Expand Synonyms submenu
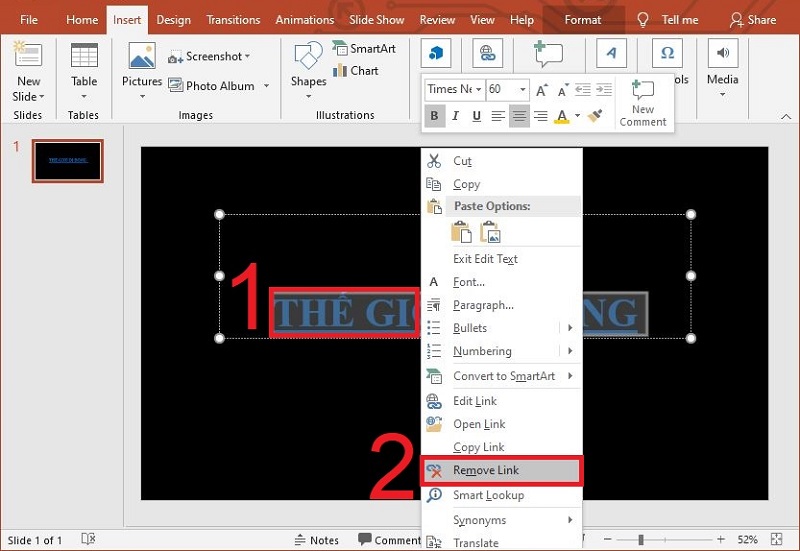The width and height of the screenshot is (800, 551). click(570, 519)
